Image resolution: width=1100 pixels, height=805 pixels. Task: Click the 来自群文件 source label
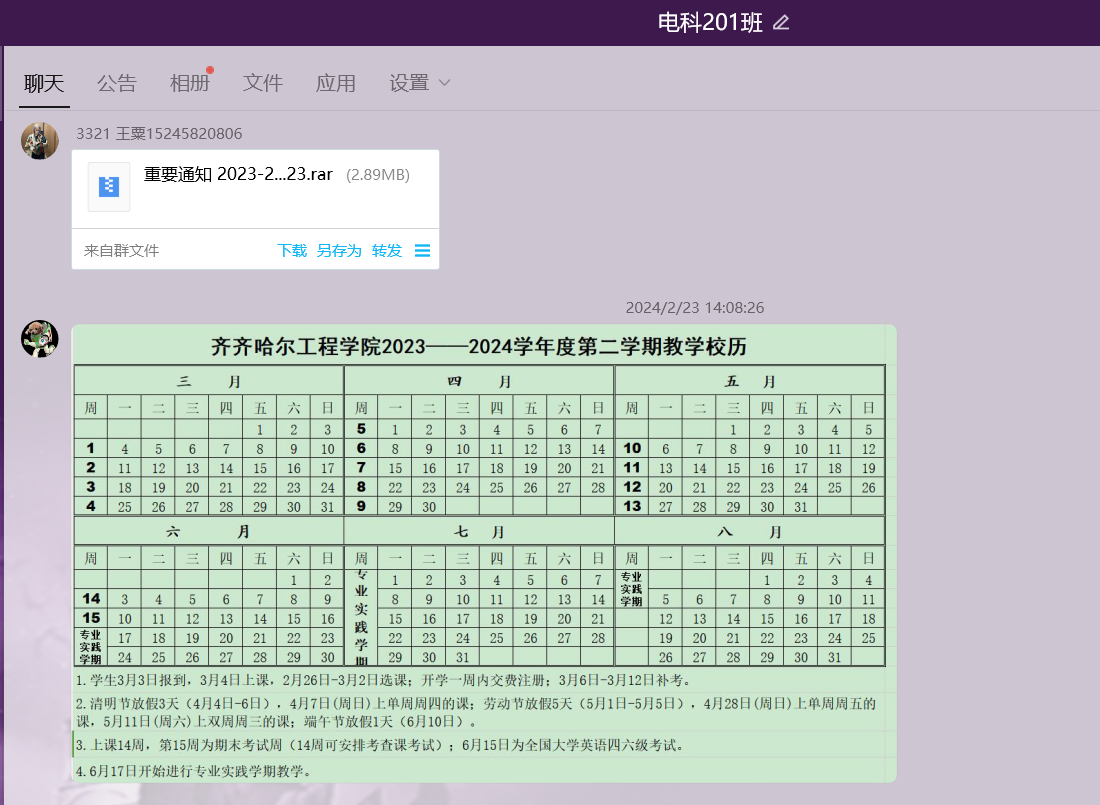tap(121, 251)
